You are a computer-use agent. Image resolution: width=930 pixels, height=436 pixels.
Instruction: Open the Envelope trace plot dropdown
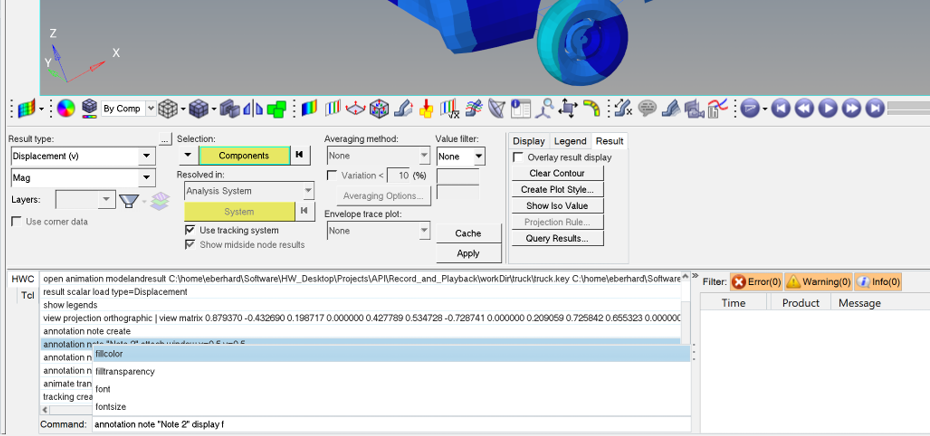[x=424, y=231]
